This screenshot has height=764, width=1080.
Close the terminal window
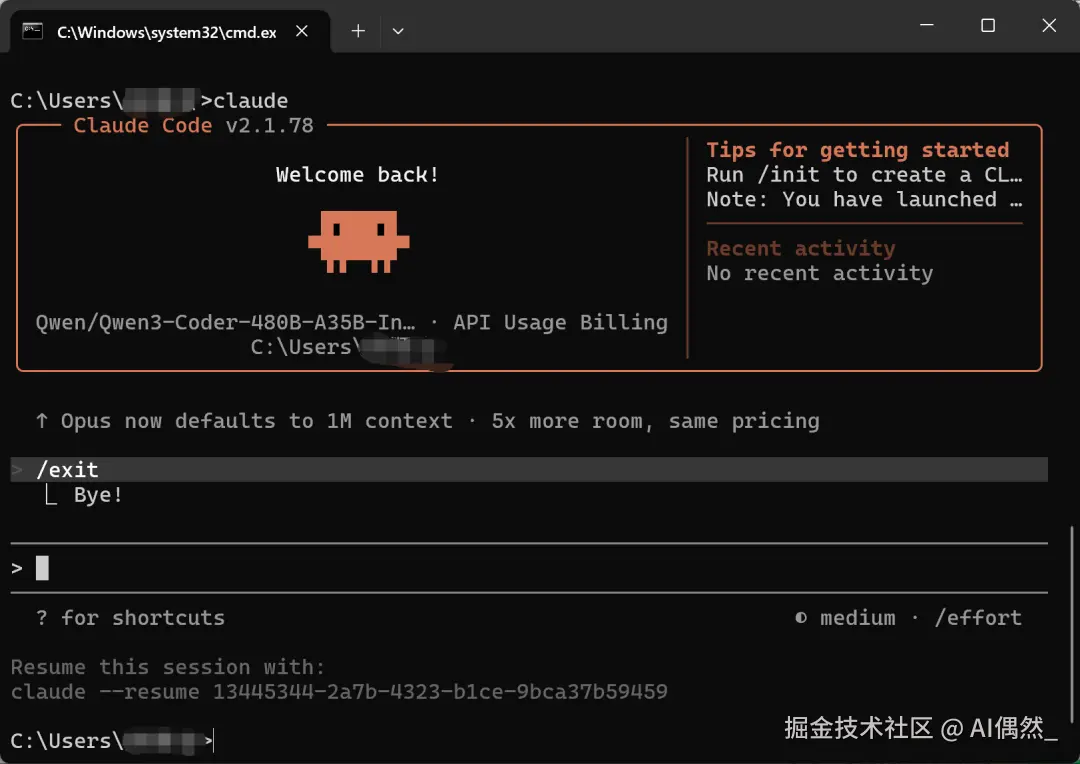(1048, 25)
